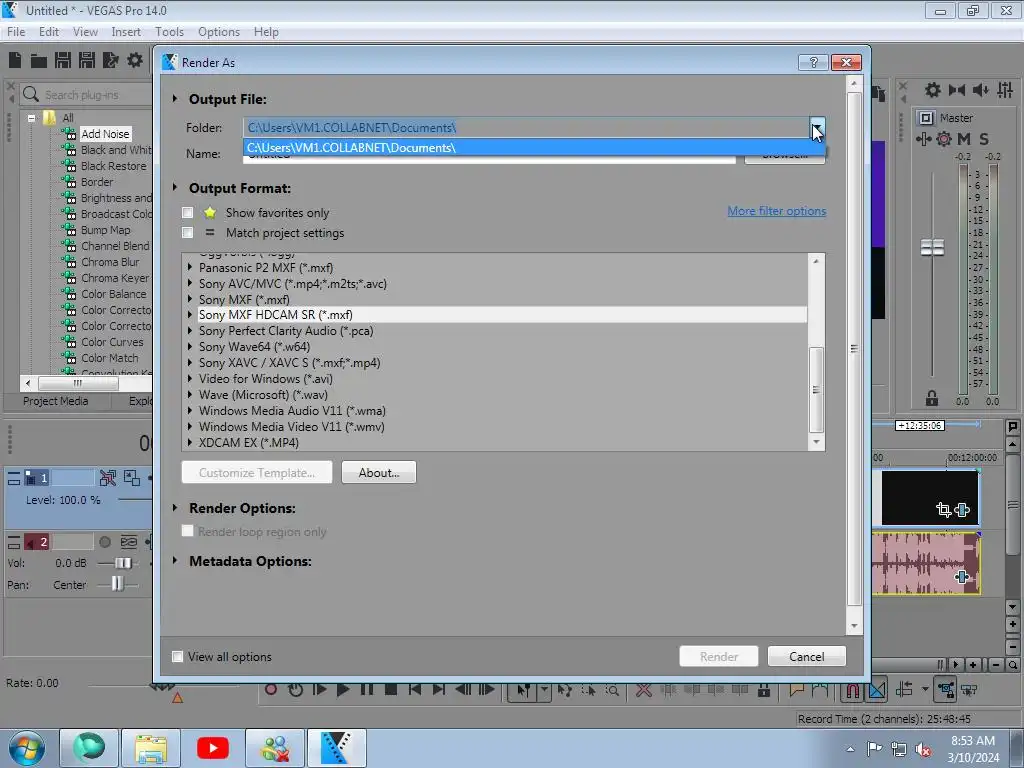Click the Open folder toolbar icon
The width and height of the screenshot is (1024, 768).
coord(39,61)
